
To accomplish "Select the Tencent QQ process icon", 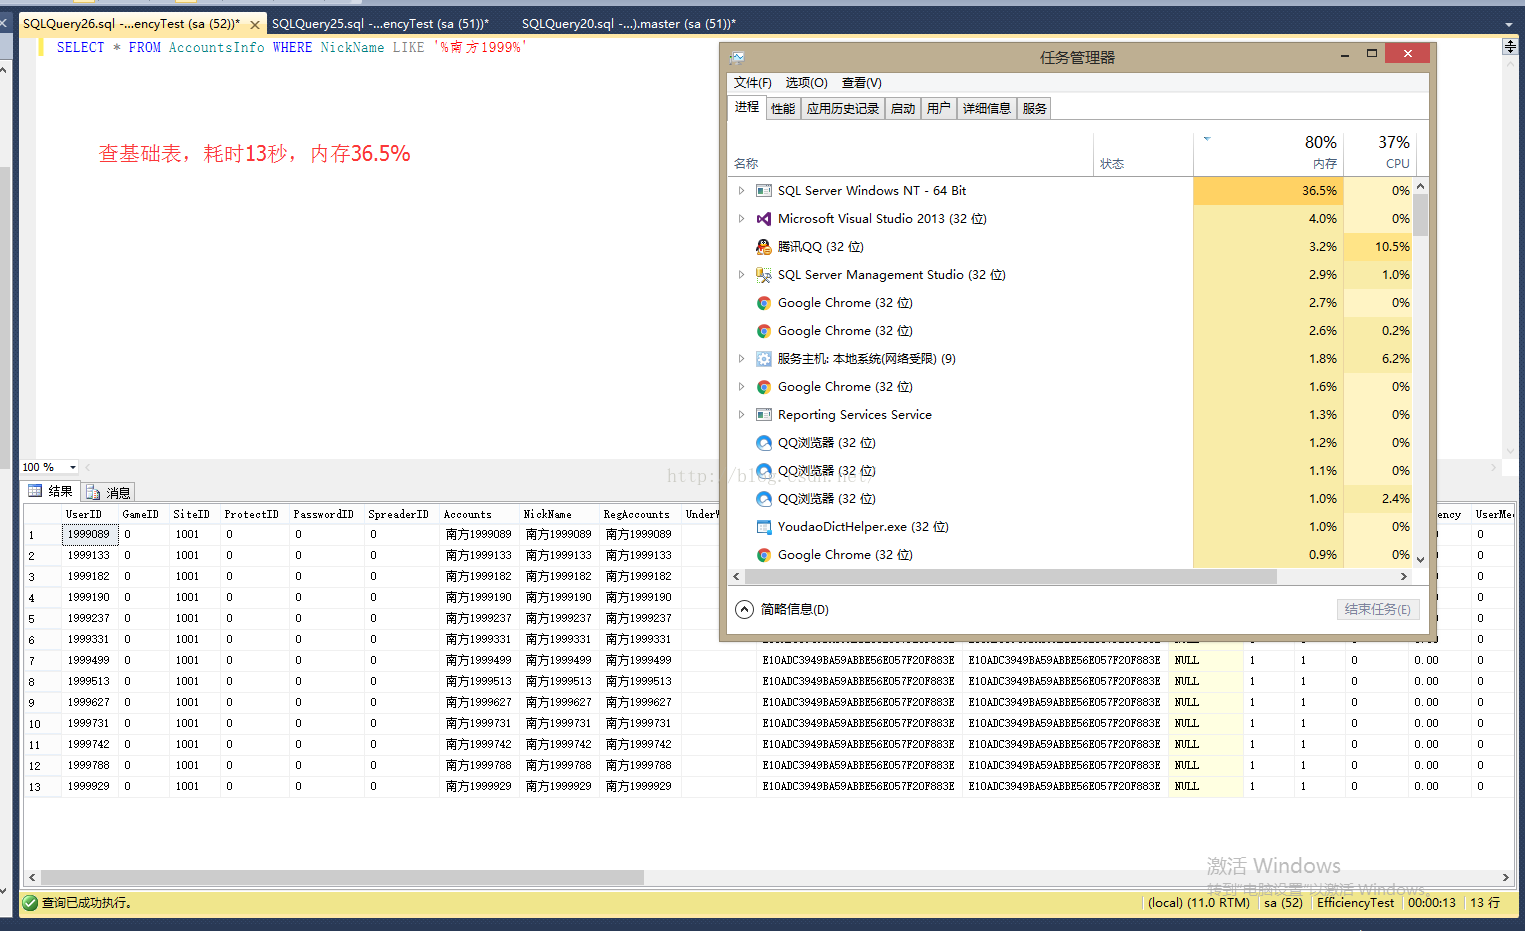I will (764, 246).
